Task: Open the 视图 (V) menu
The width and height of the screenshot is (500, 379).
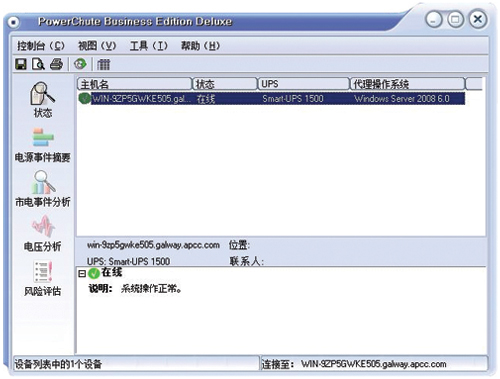Action: tap(97, 46)
